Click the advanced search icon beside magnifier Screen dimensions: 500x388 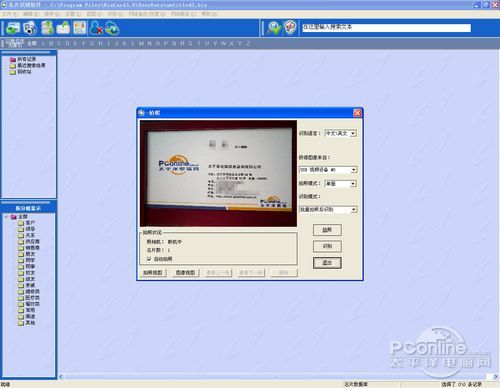pos(290,28)
